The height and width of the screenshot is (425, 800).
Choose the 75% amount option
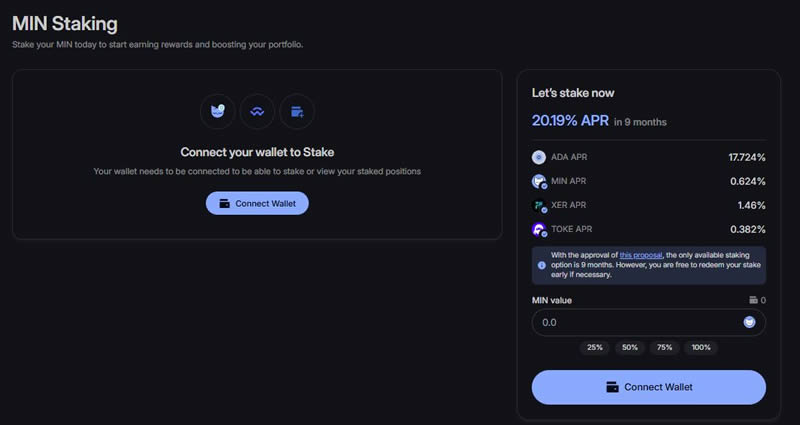point(664,347)
